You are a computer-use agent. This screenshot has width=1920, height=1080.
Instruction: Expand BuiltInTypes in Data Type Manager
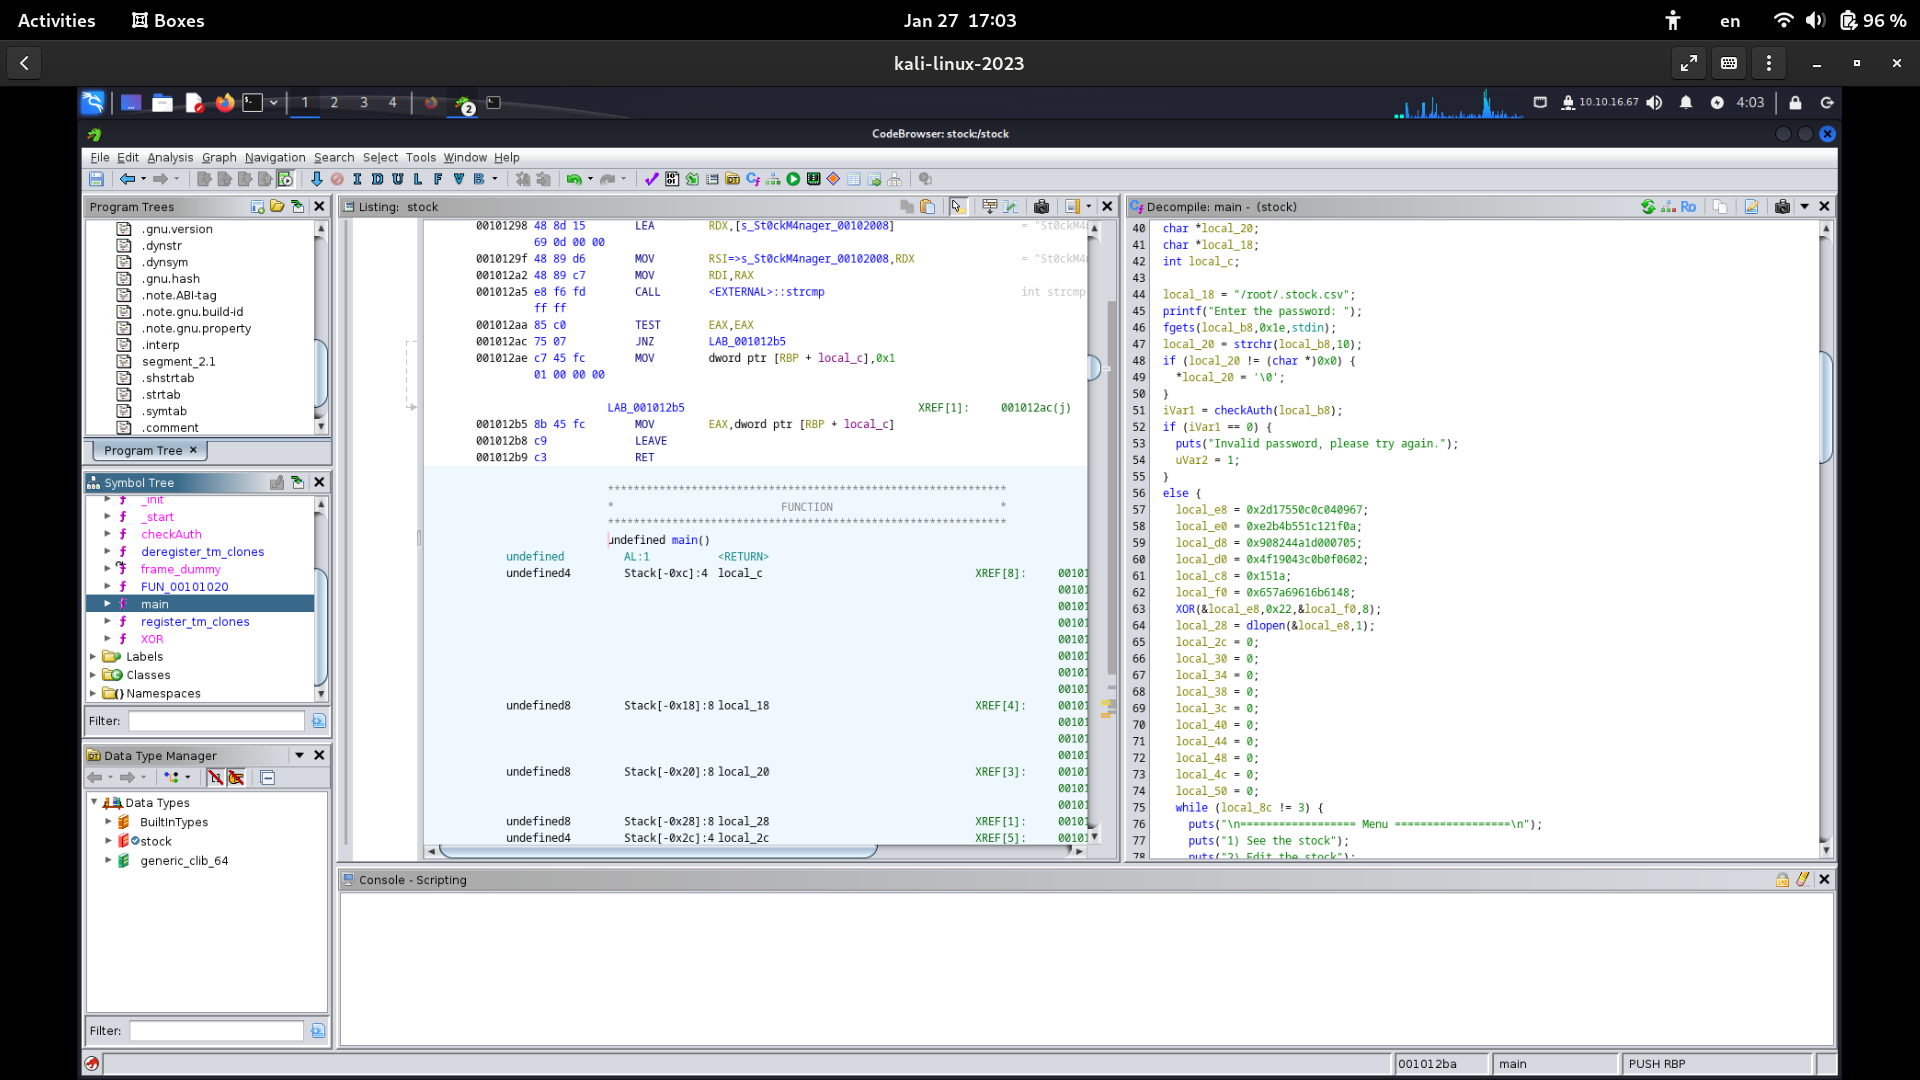(108, 822)
